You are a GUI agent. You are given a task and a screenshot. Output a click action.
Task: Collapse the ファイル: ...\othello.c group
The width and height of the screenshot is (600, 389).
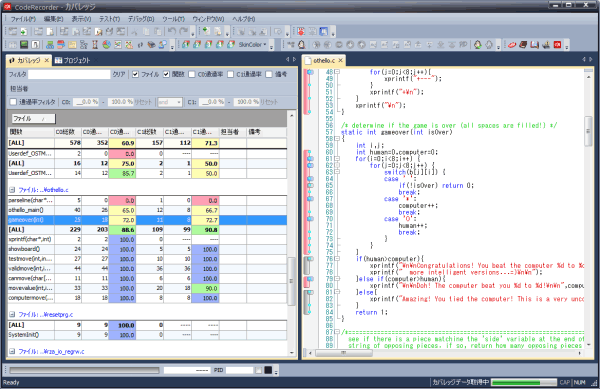coord(12,190)
